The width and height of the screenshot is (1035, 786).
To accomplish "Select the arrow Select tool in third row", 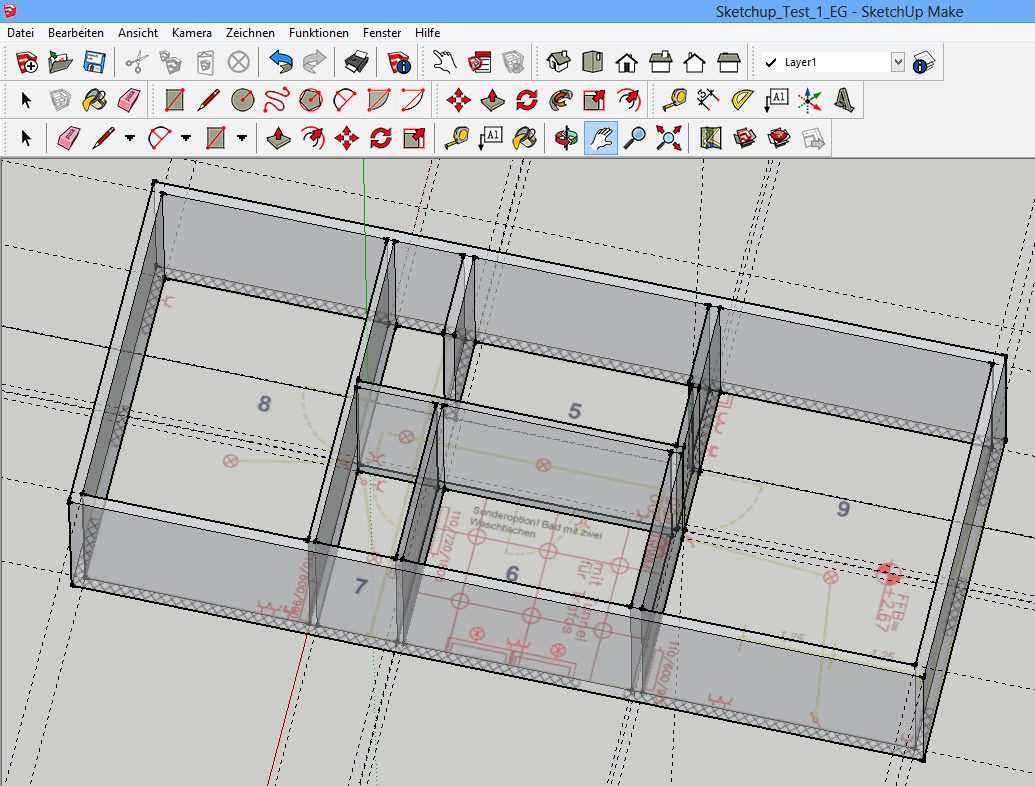I will pos(26,139).
